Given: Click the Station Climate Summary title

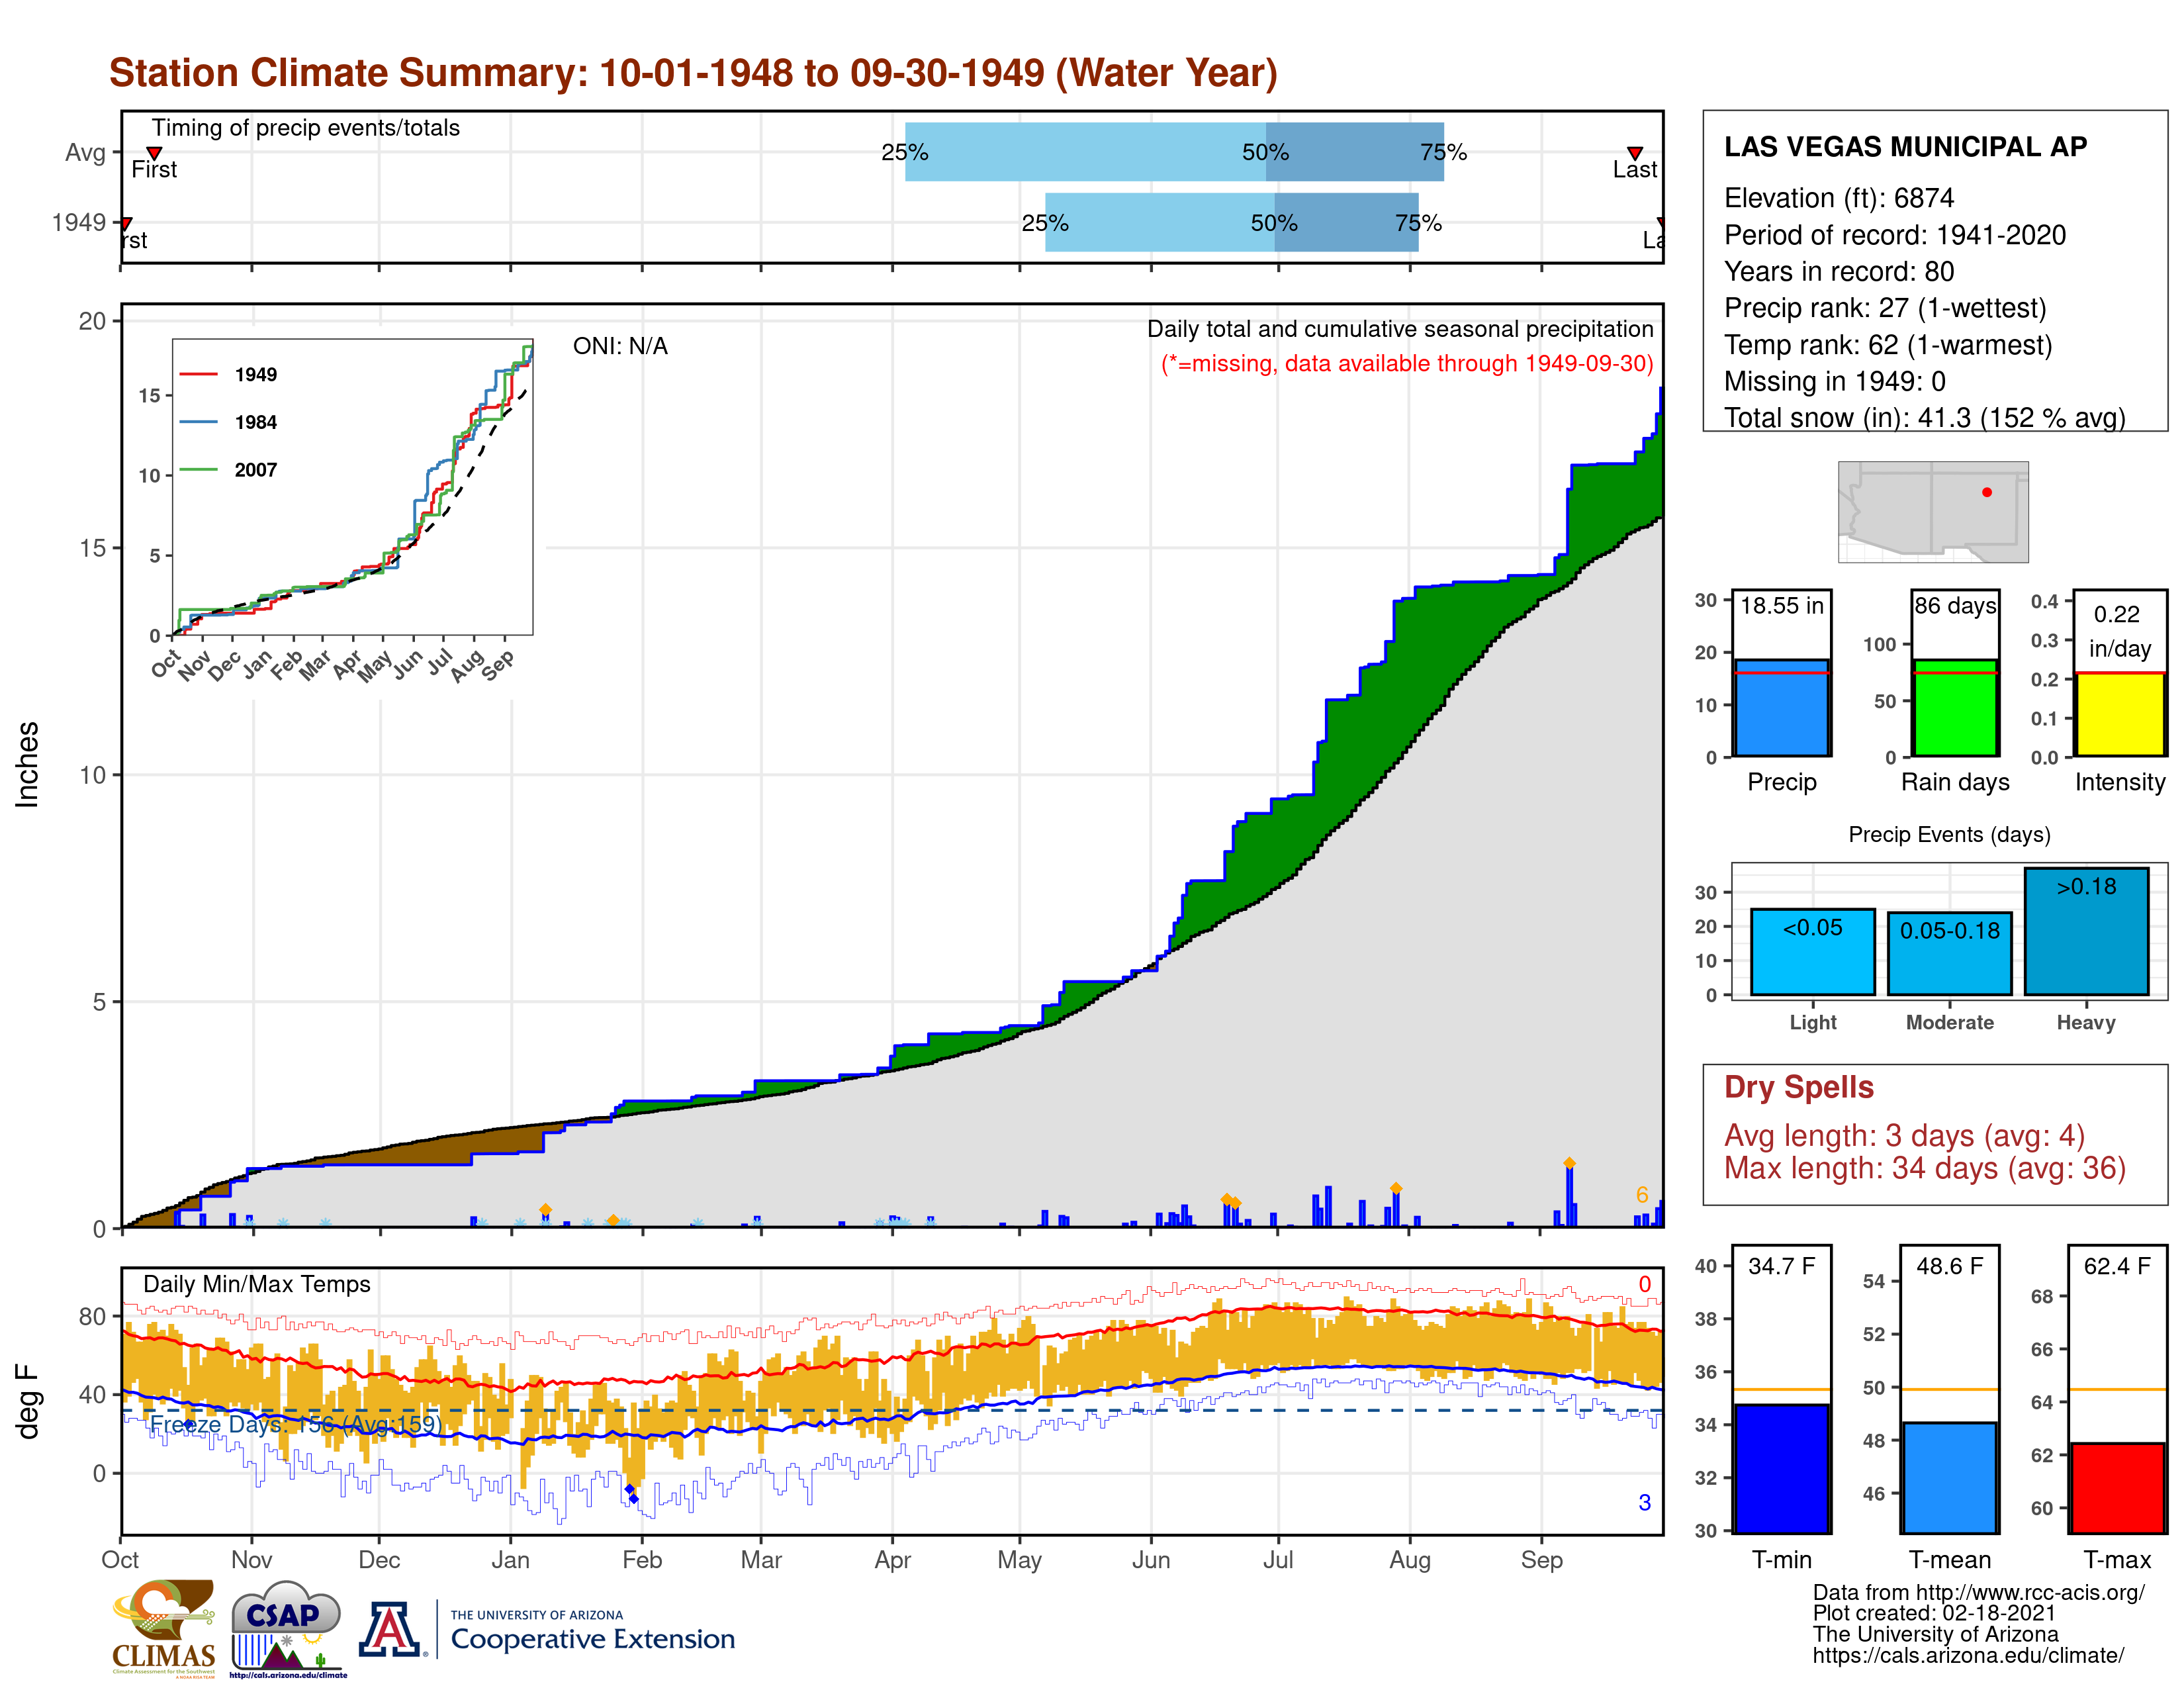Looking at the screenshot, I should pyautogui.click(x=693, y=73).
